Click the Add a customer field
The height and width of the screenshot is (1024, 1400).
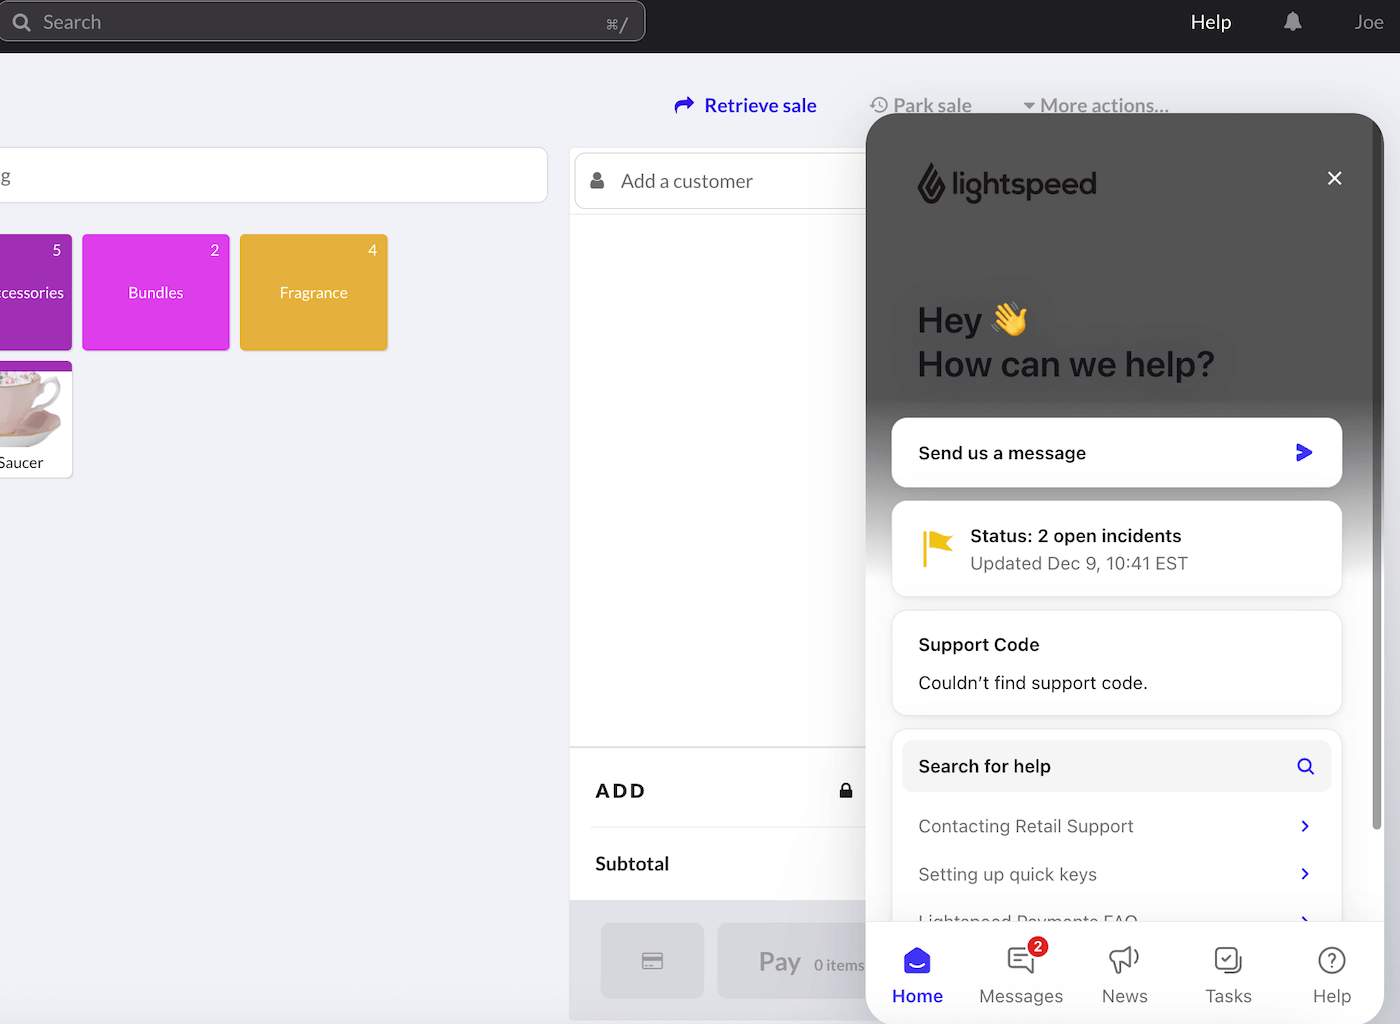(720, 181)
